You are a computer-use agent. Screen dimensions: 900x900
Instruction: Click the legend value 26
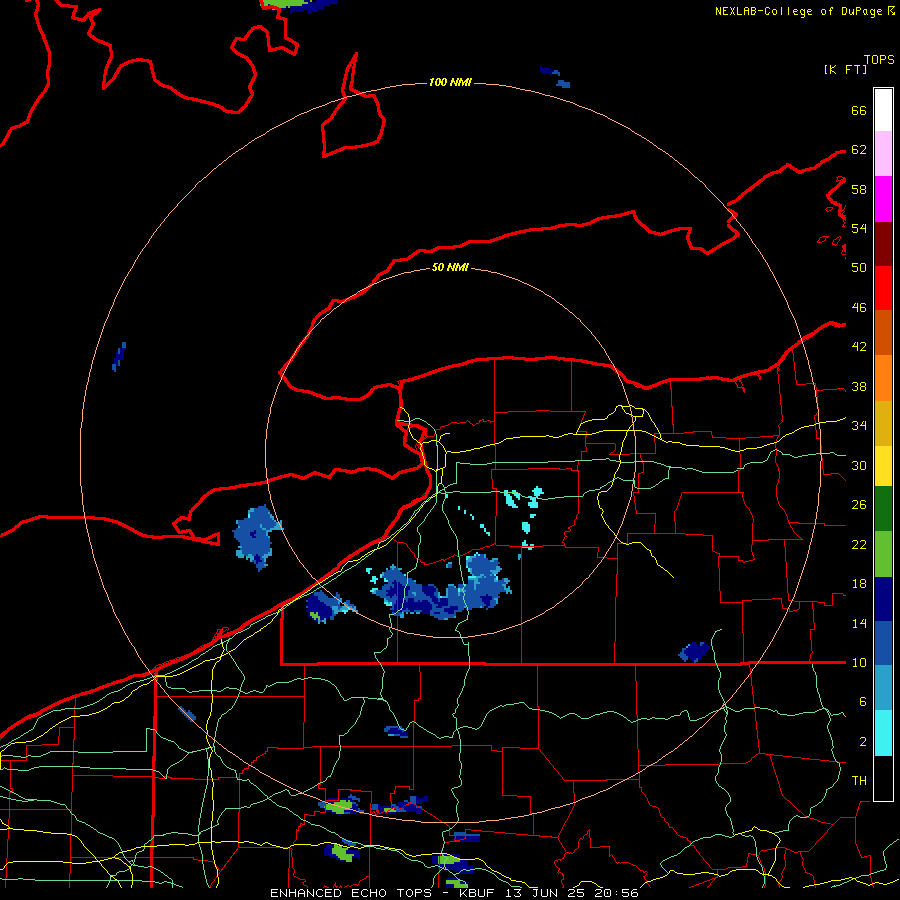click(x=859, y=505)
